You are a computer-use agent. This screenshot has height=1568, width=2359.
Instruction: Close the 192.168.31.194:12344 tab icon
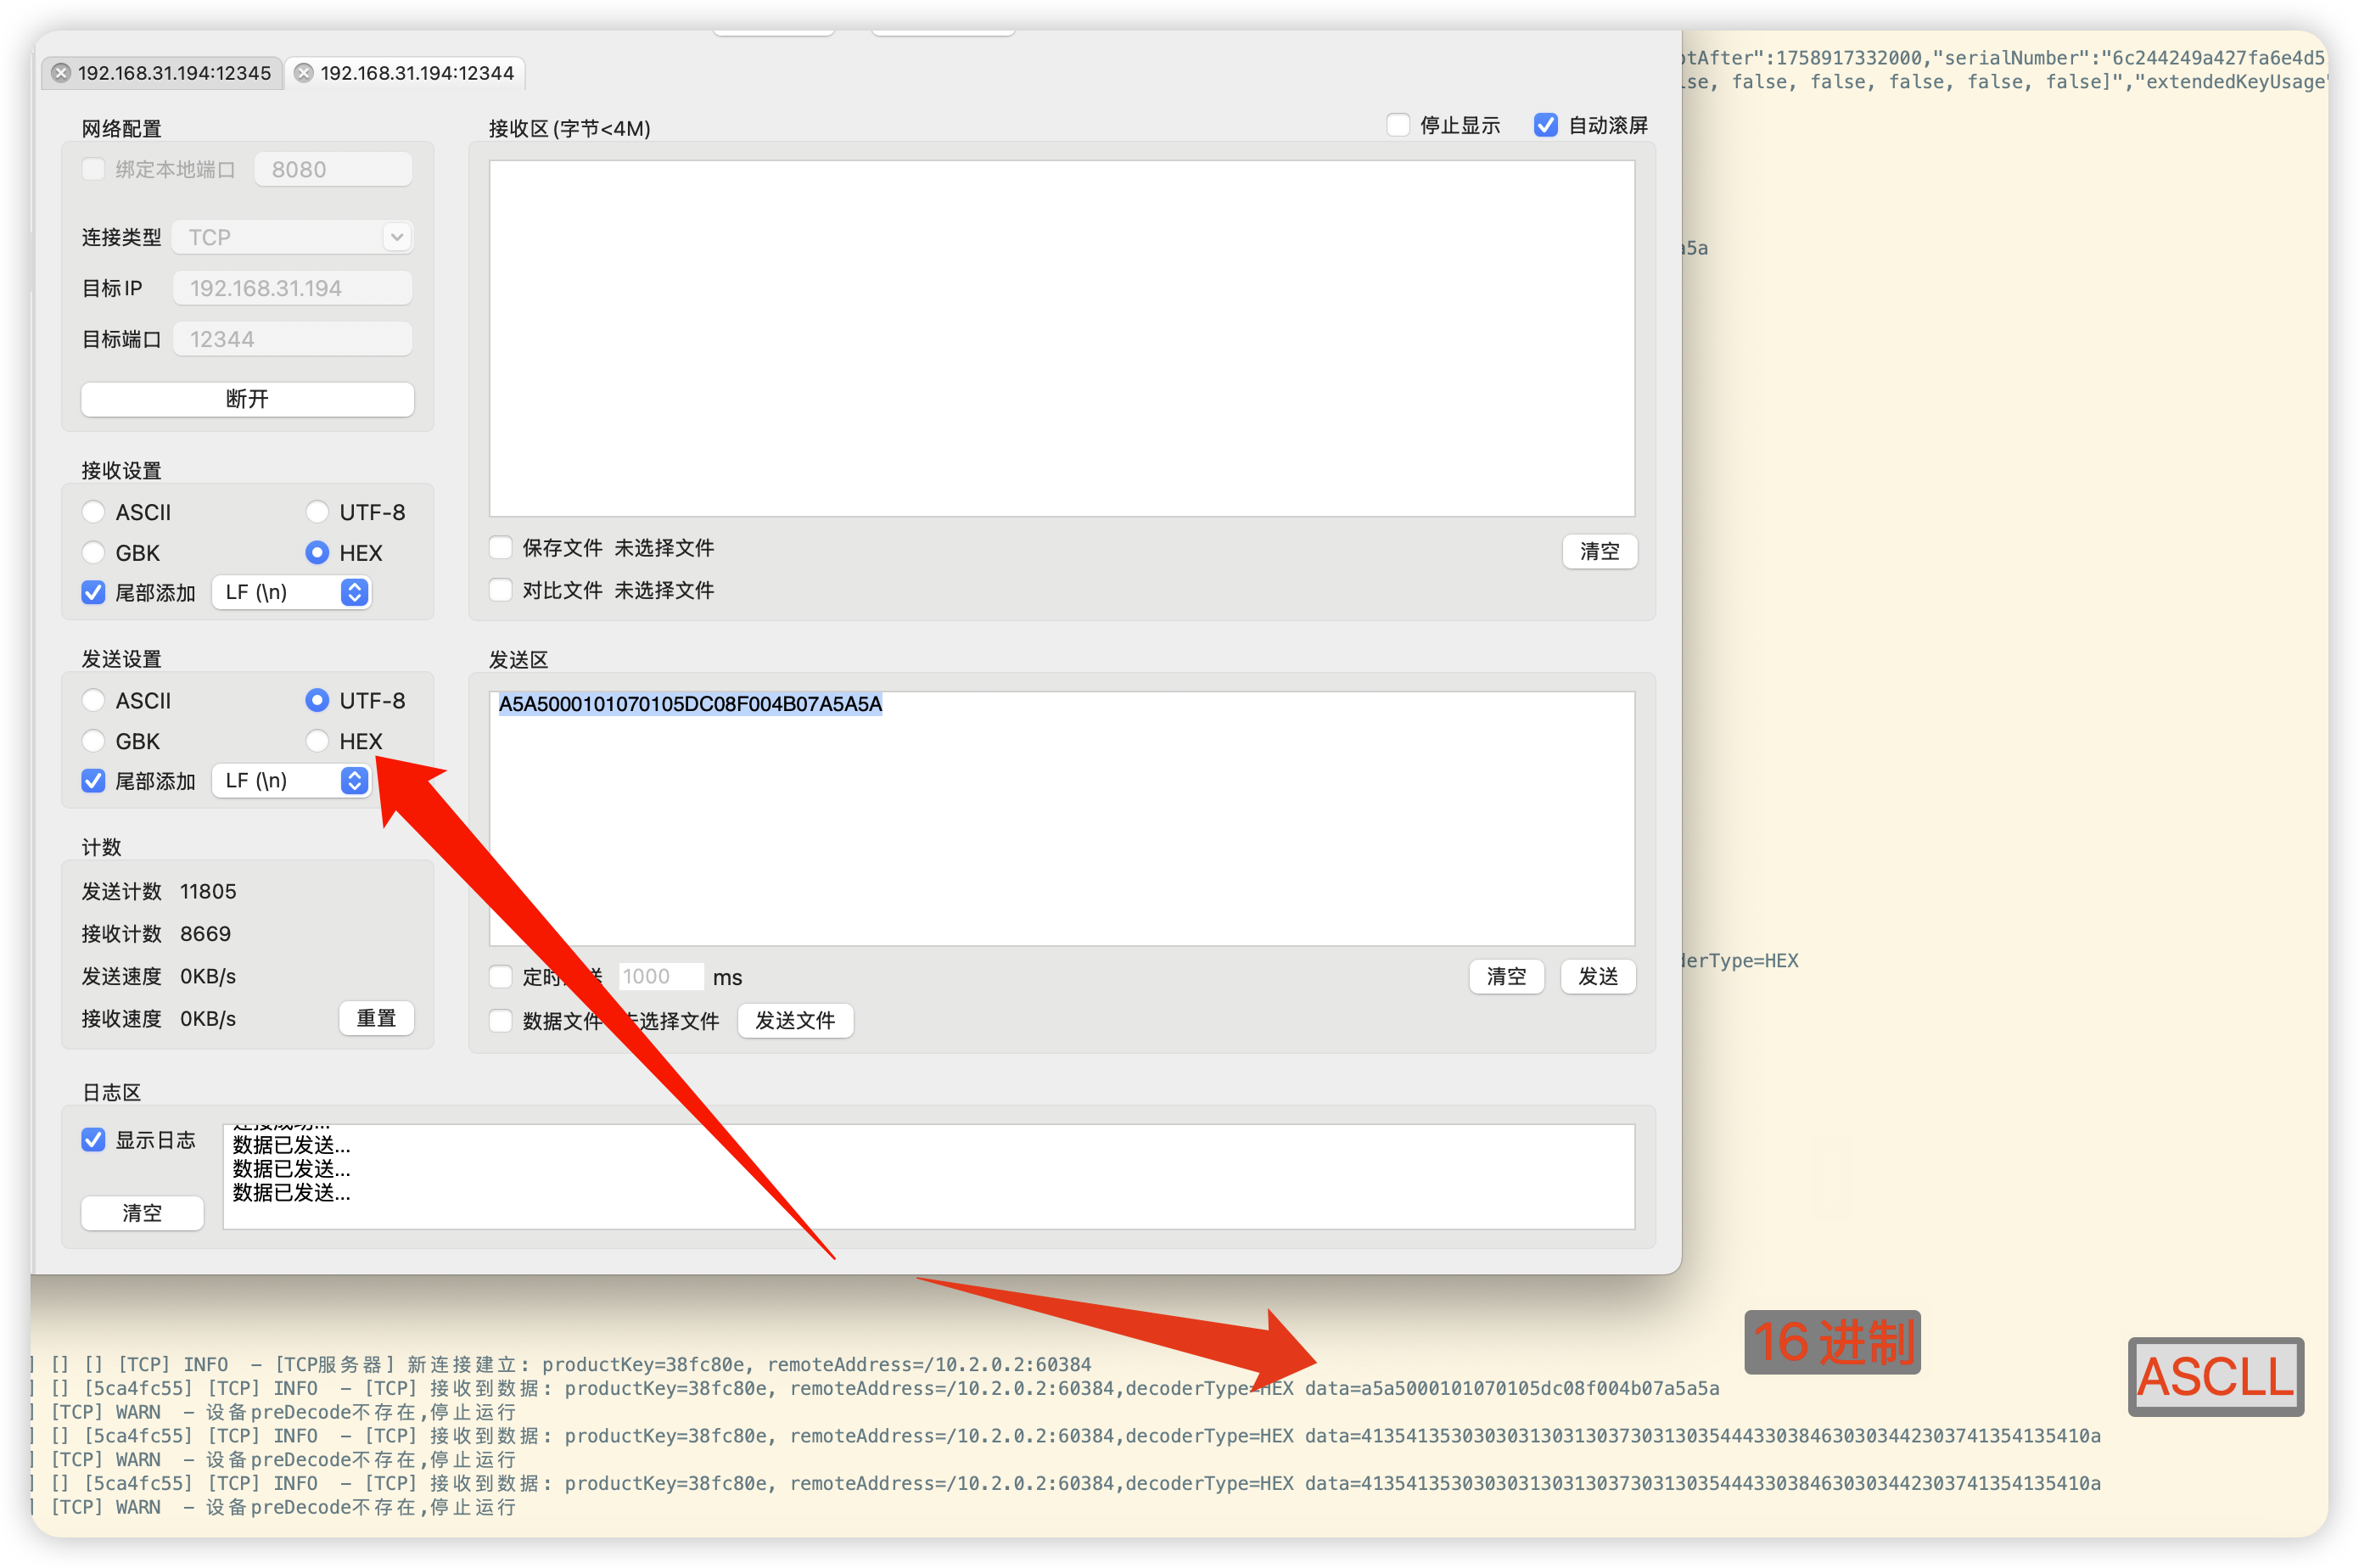click(x=304, y=73)
